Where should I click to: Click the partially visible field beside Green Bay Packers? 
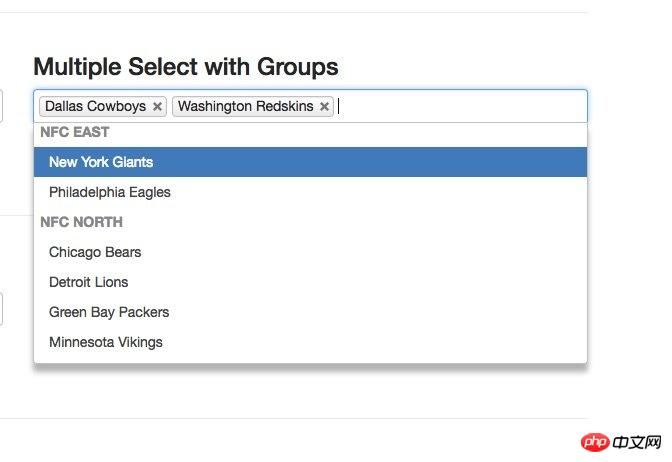[2, 309]
